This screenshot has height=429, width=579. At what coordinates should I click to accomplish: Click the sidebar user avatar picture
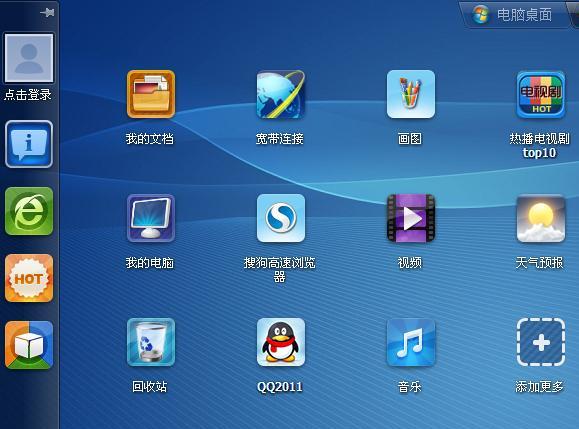[29, 58]
